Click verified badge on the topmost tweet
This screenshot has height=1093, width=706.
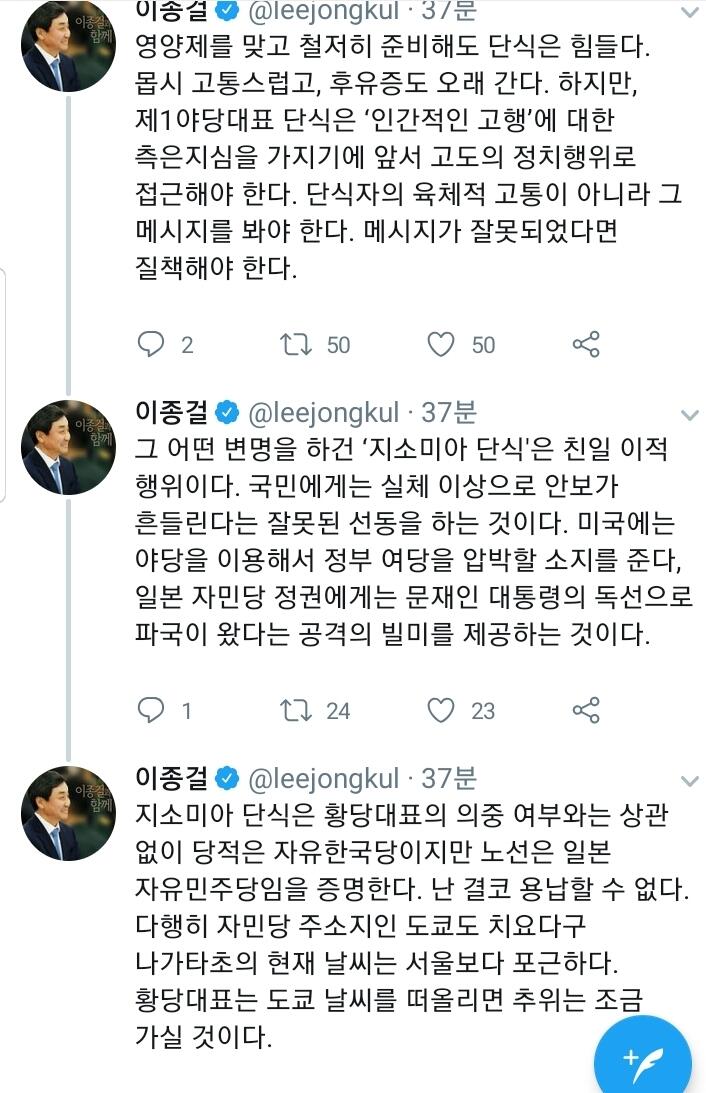click(227, 12)
